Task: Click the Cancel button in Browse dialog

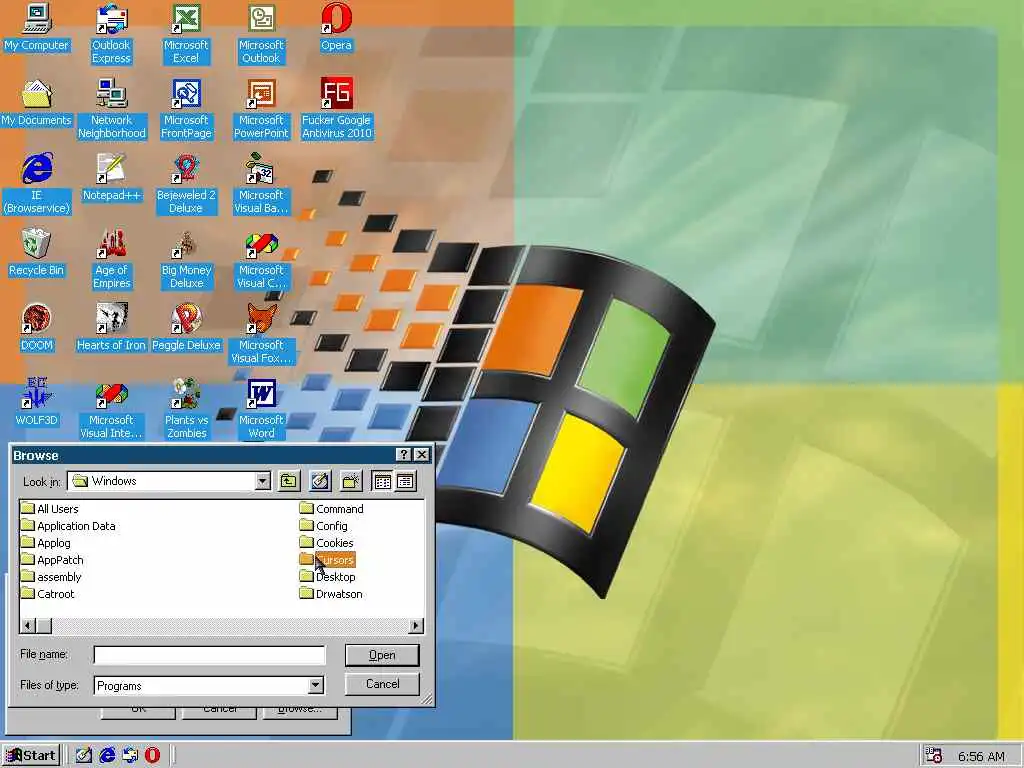Action: click(x=382, y=684)
